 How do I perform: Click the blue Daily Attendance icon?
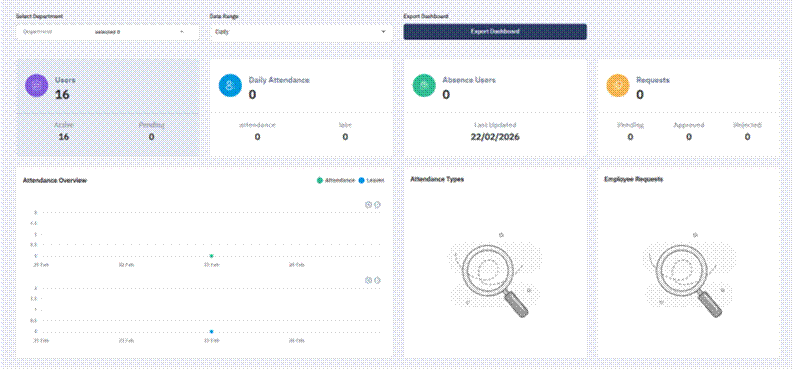pyautogui.click(x=230, y=85)
